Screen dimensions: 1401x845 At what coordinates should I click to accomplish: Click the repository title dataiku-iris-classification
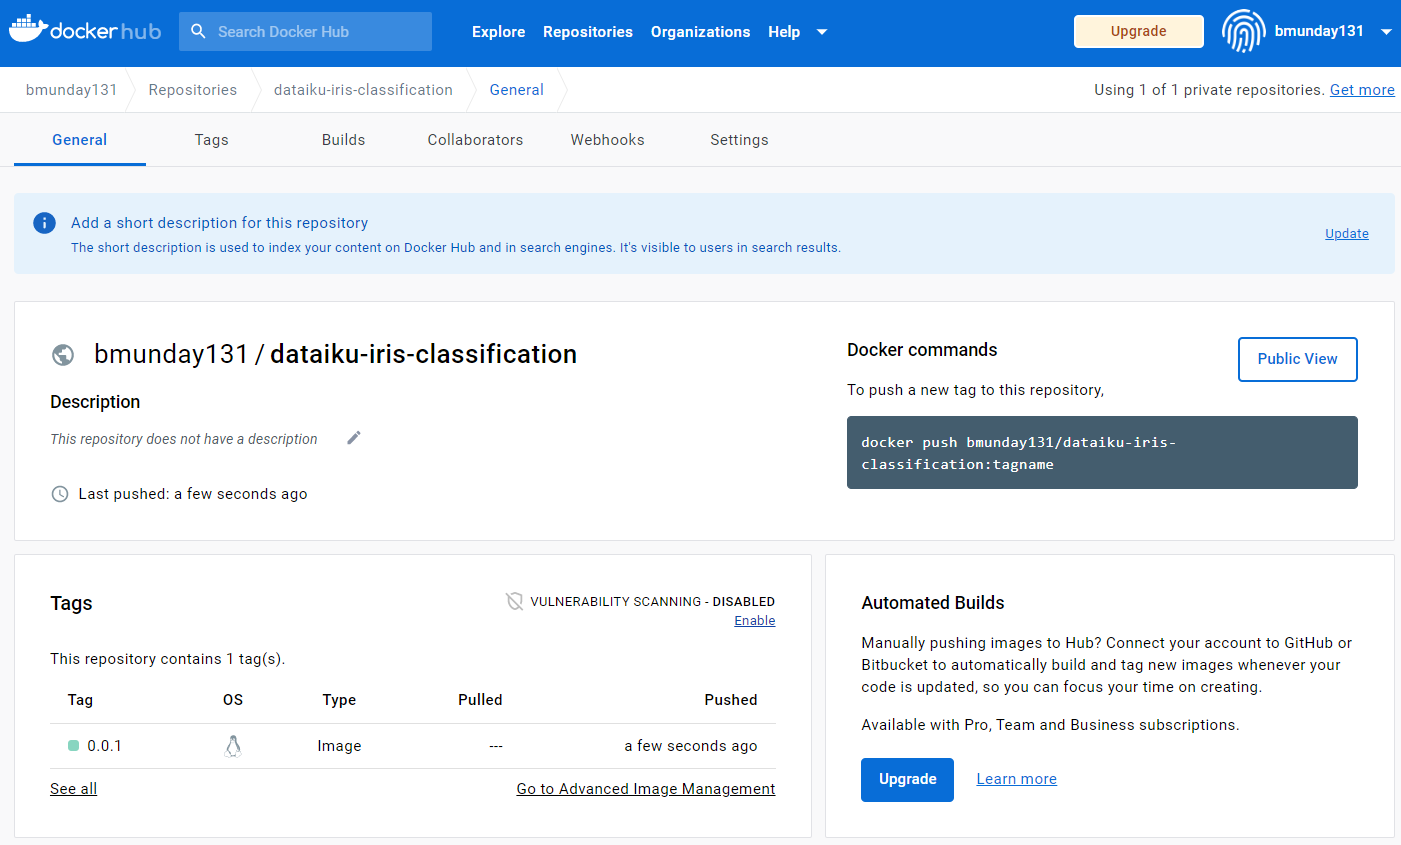click(x=423, y=354)
